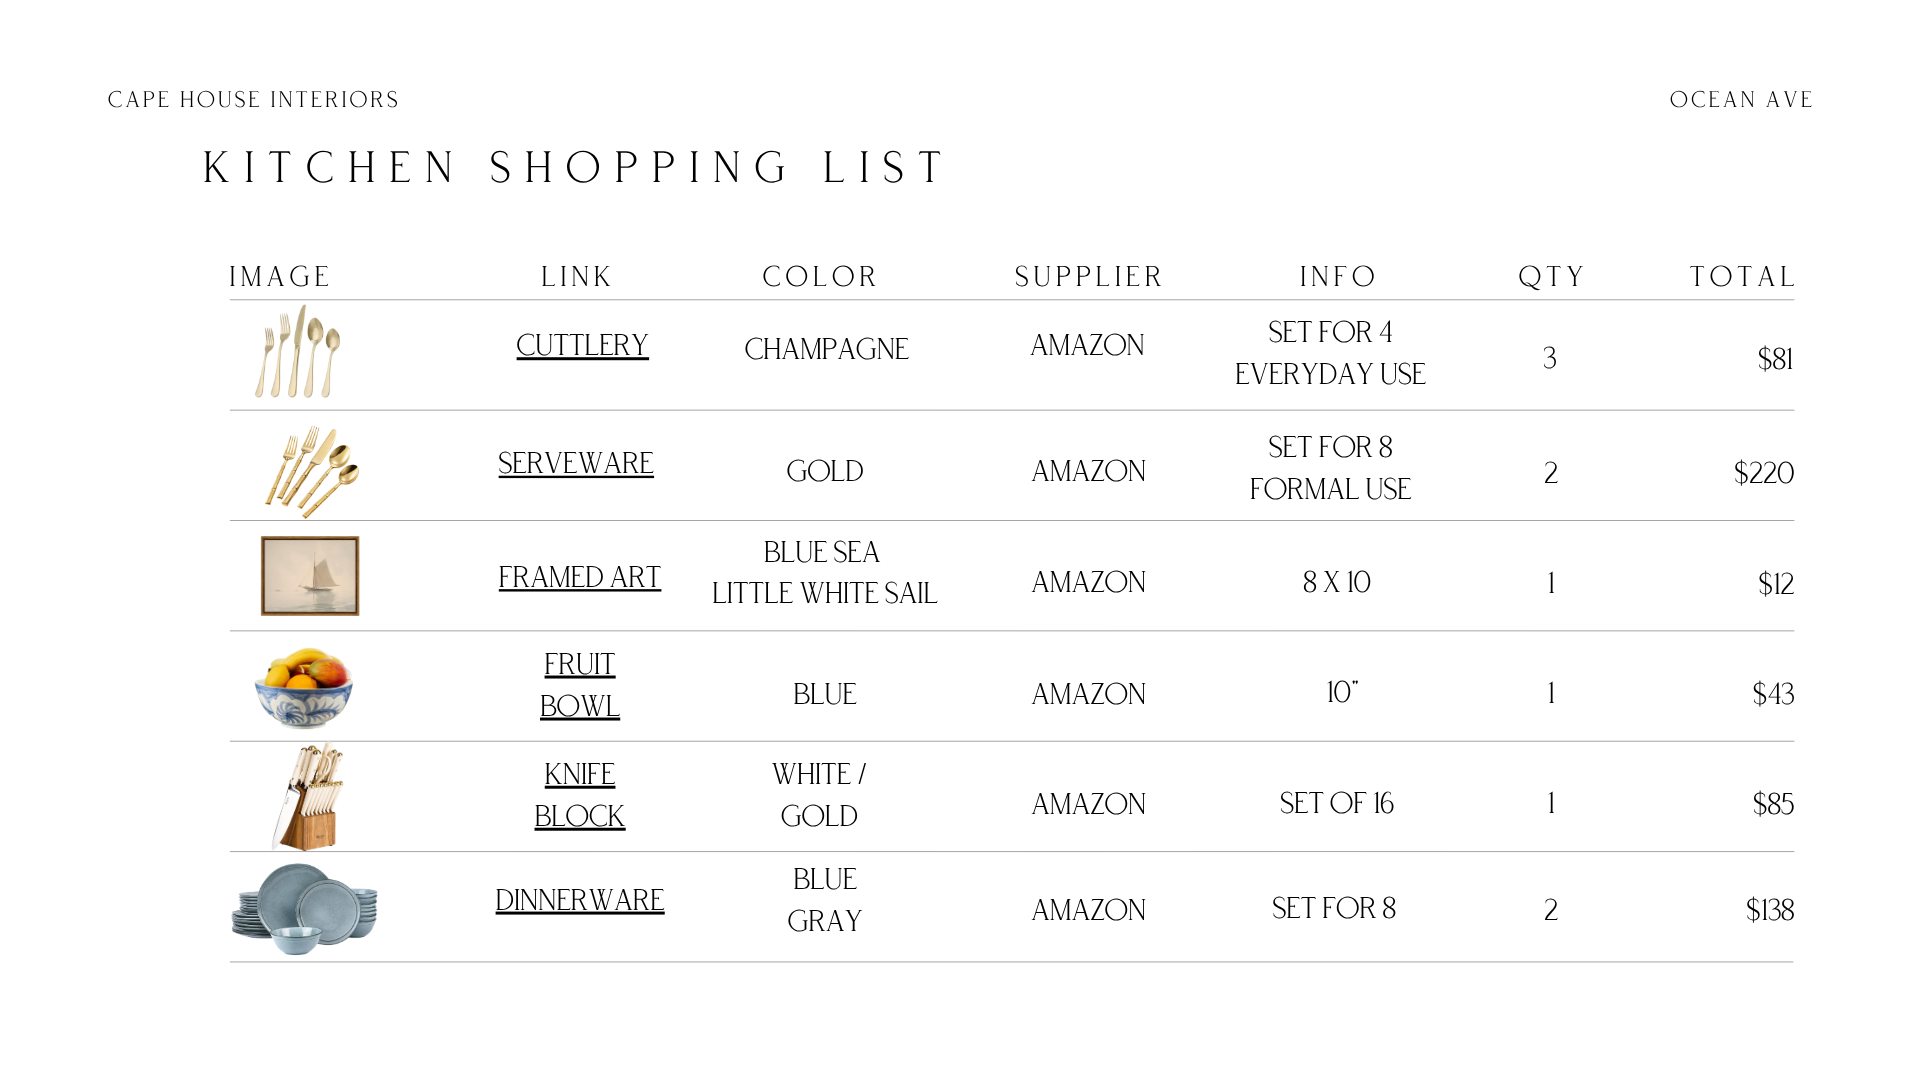Screen dimensions: 1920x1080
Task: Select the champagne cutlery set image
Action: click(298, 352)
